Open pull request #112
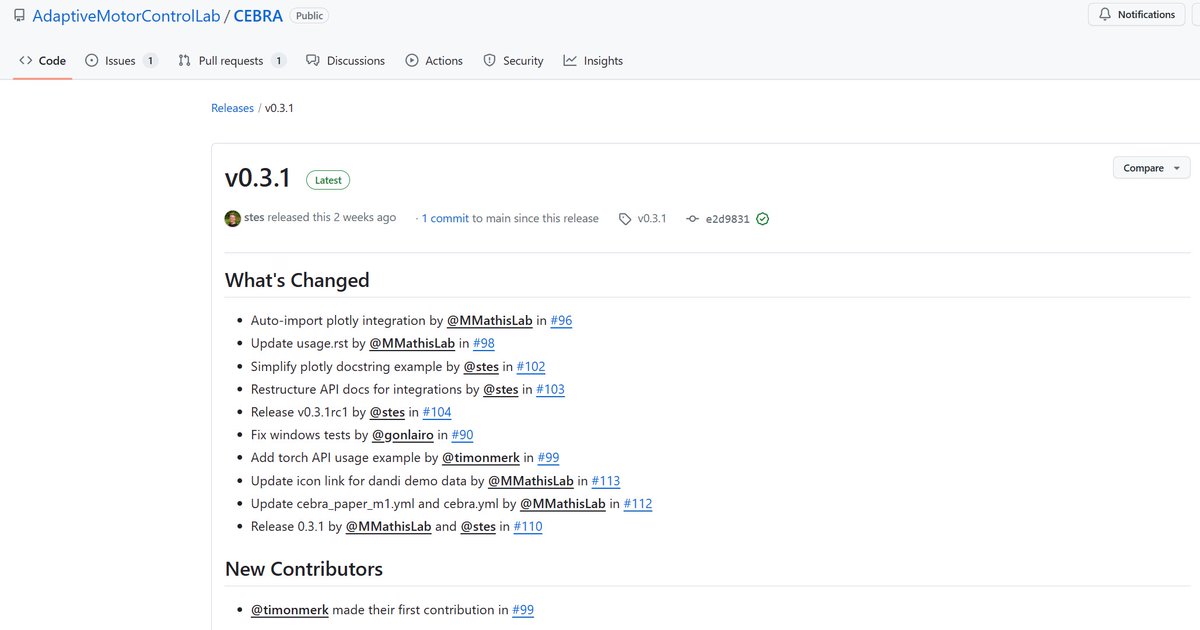The height and width of the screenshot is (630, 1200). coord(638,504)
